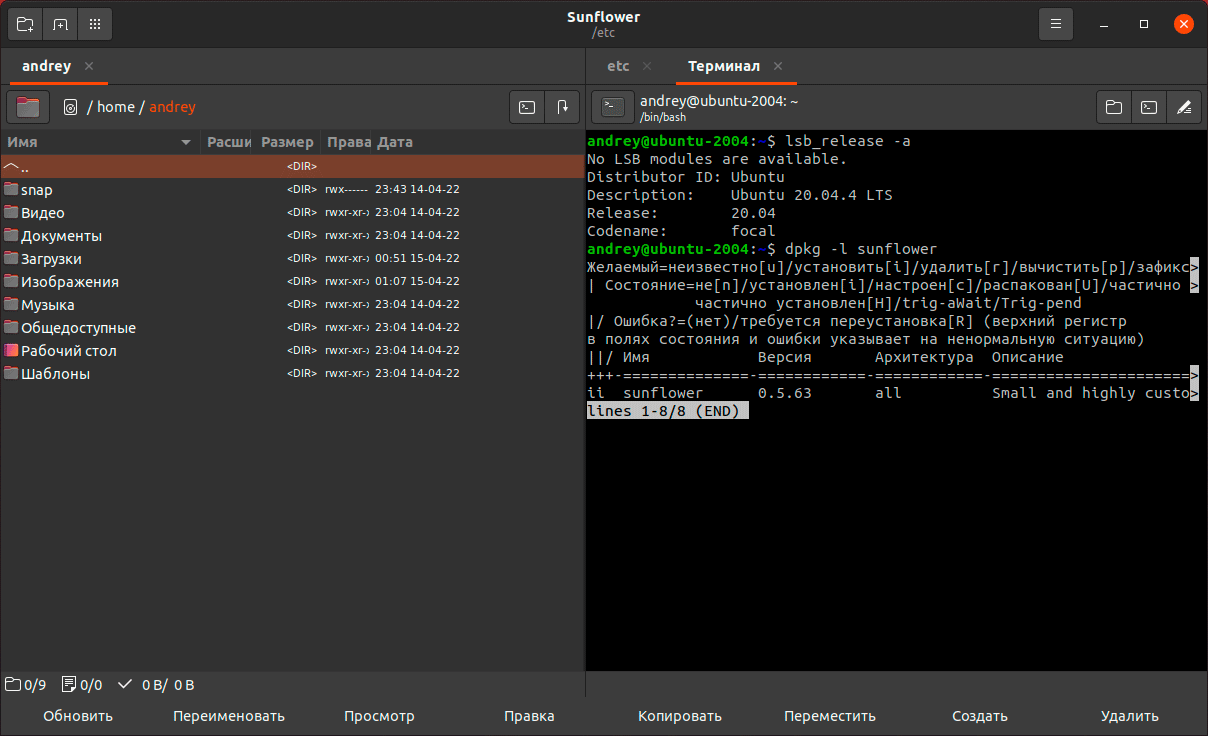Open the grid commands menu icon
This screenshot has width=1208, height=736.
(x=94, y=24)
